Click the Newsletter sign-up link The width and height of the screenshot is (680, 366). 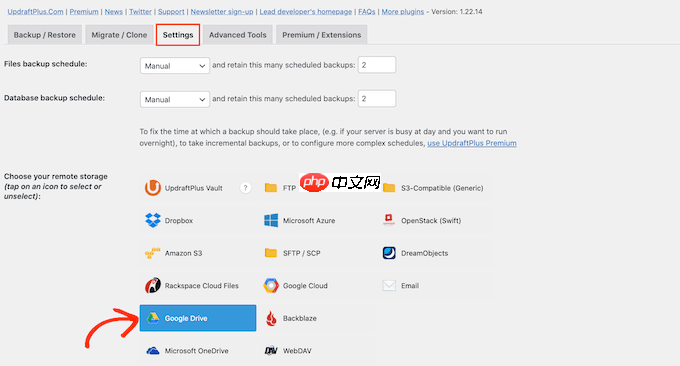tap(222, 12)
